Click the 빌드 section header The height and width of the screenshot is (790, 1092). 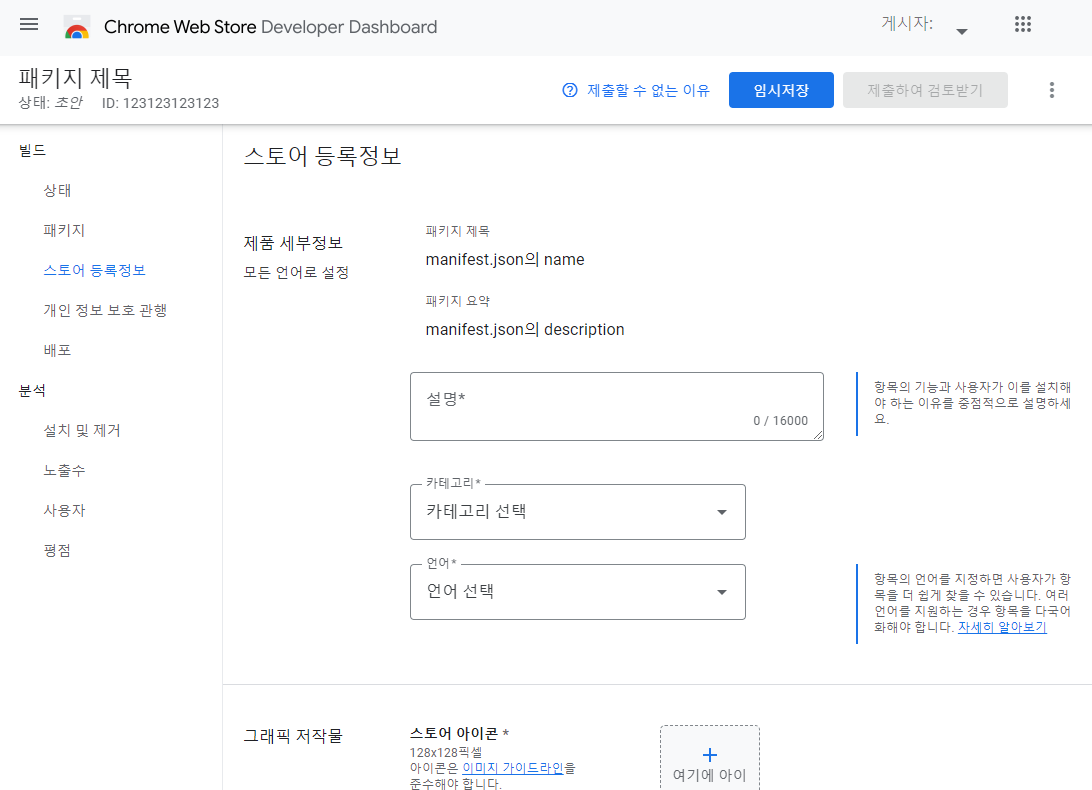(x=32, y=150)
